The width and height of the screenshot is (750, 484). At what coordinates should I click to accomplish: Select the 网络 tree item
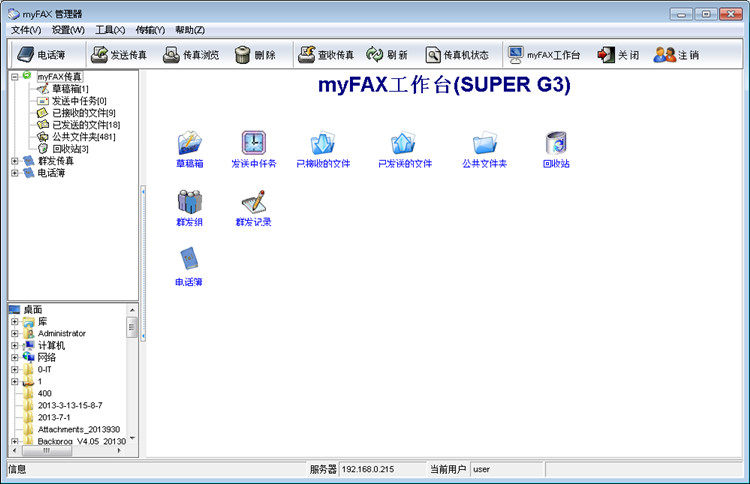46,357
